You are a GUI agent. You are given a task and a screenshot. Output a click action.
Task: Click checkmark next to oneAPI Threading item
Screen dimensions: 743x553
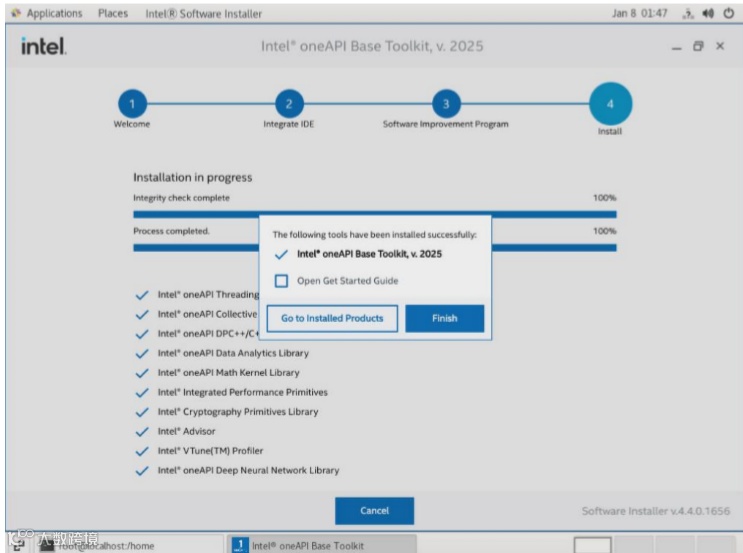coord(142,295)
